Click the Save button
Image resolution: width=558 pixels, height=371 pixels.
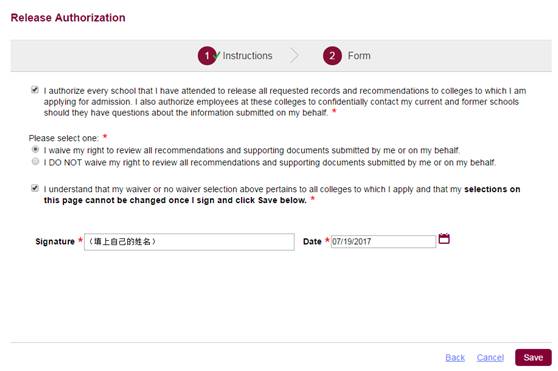coord(533,357)
